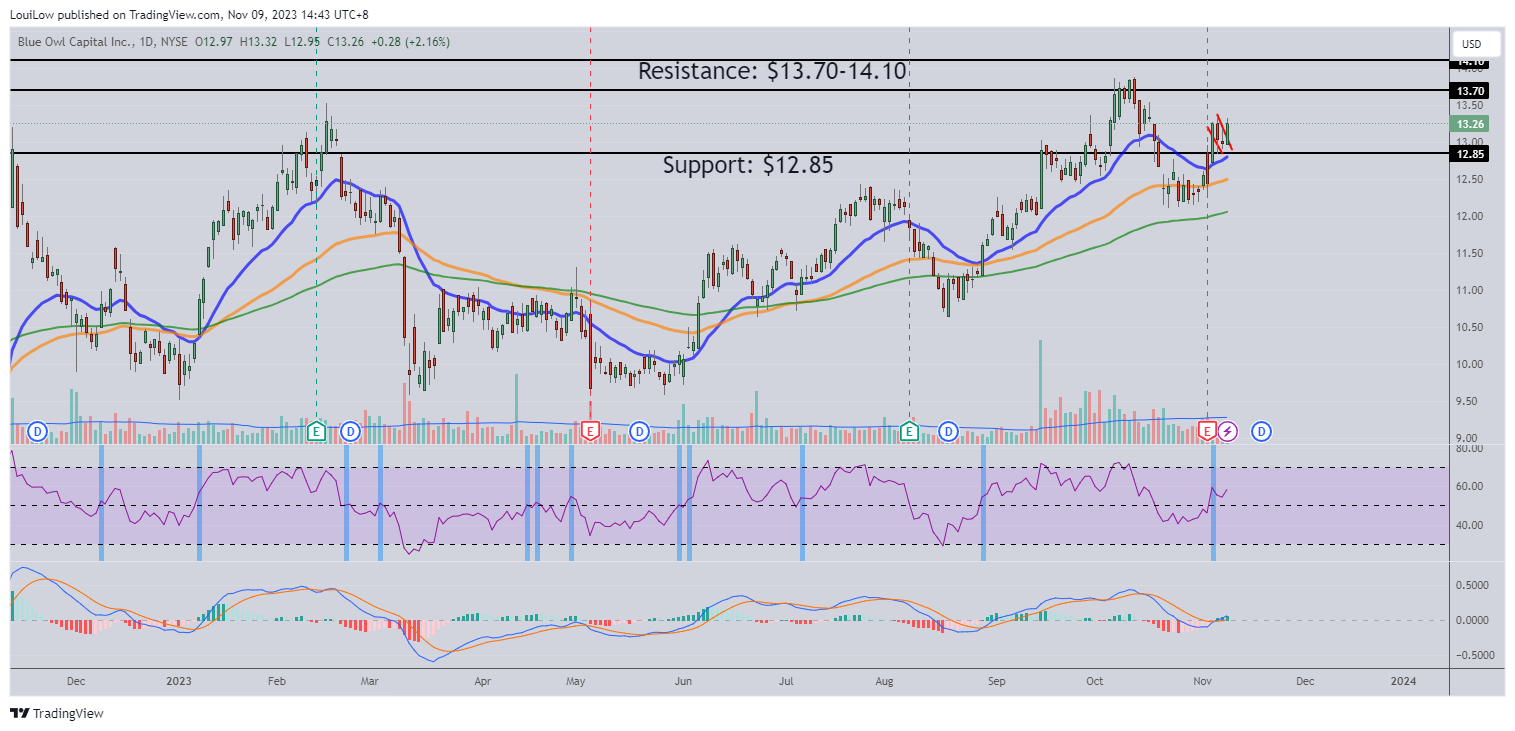1515x731 pixels.
Task: Open the red earnings marker in early May
Action: pyautogui.click(x=590, y=431)
